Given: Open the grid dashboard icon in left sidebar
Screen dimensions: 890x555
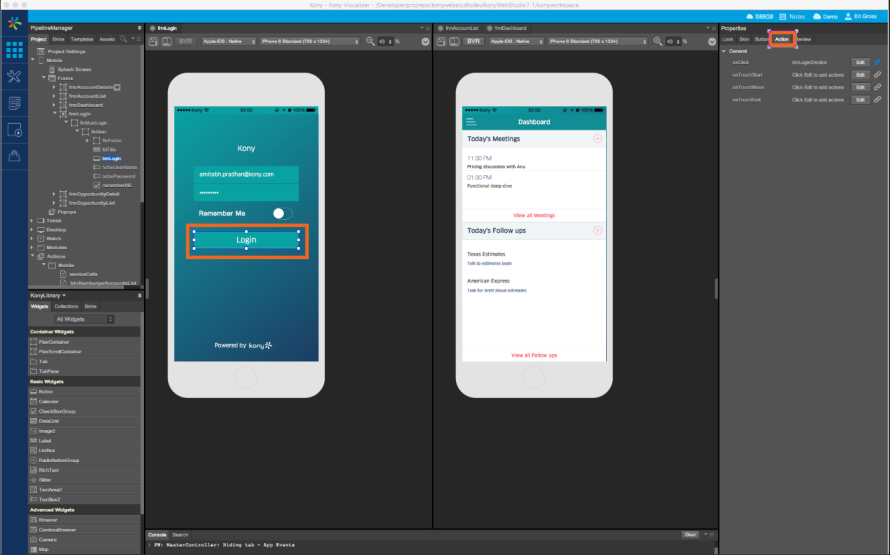Looking at the screenshot, I should (x=14, y=50).
